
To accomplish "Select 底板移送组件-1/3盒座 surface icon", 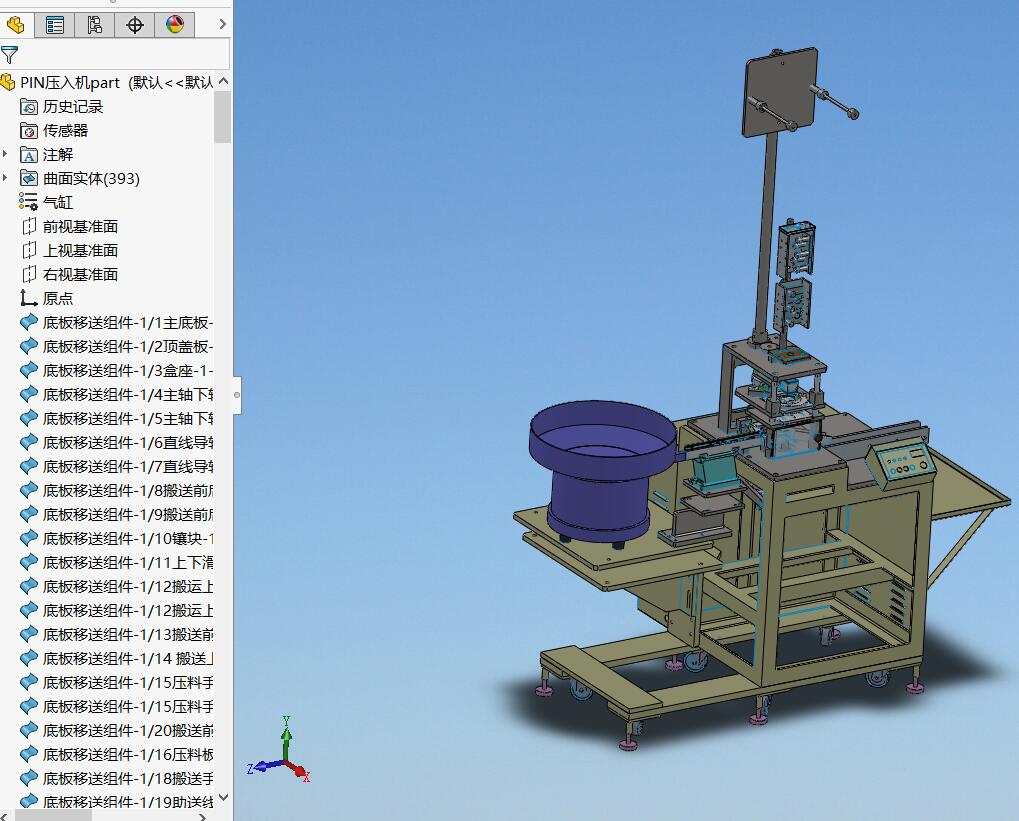I will (29, 371).
